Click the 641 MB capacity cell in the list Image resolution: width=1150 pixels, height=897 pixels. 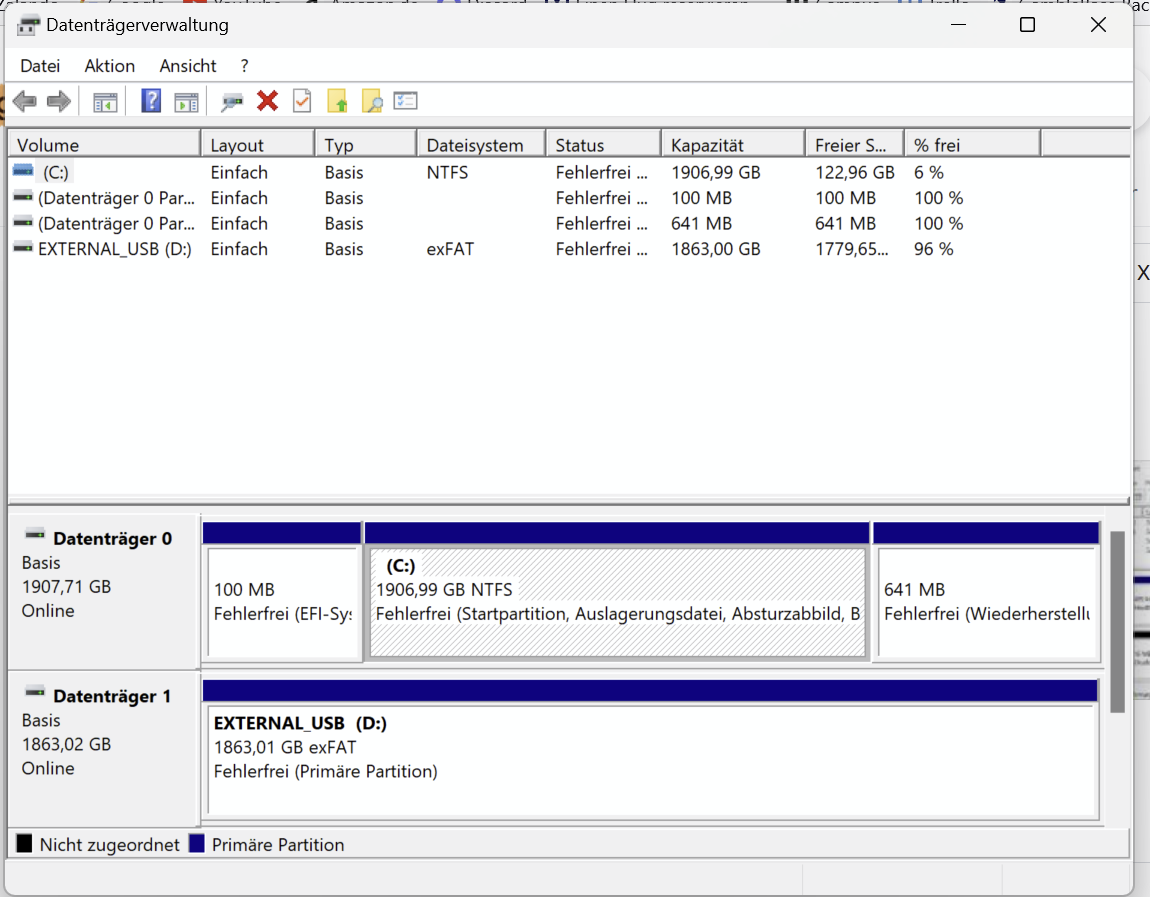(x=701, y=224)
